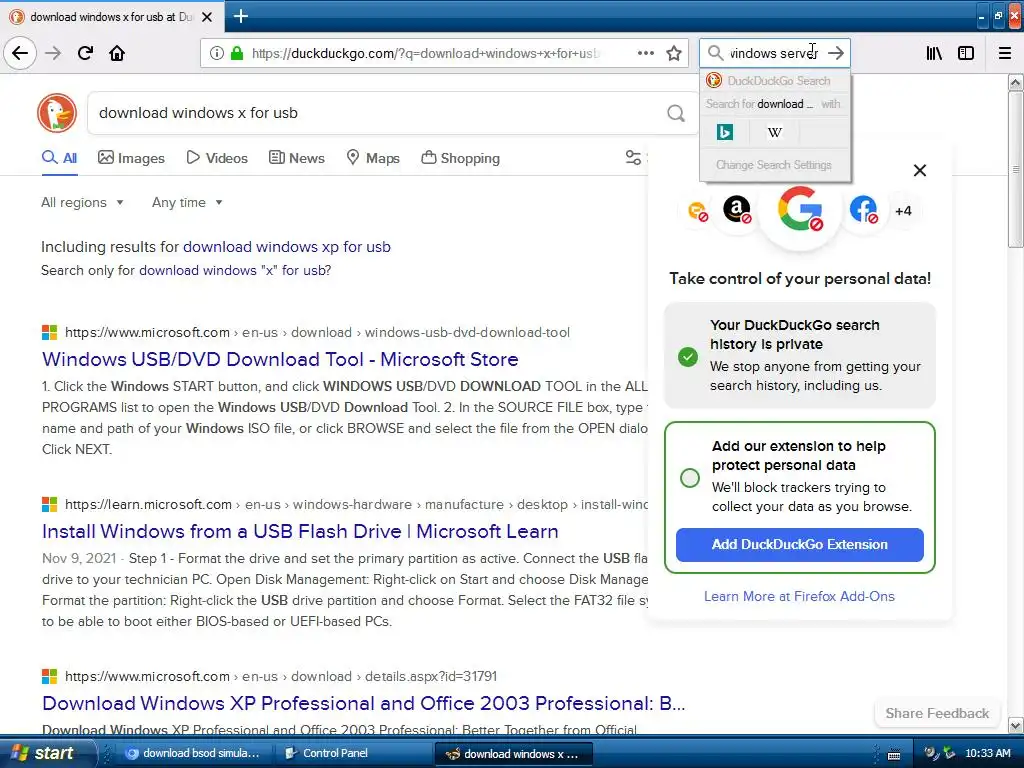The width and height of the screenshot is (1024, 768).
Task: Open Windows USB/DVD Download Tool result
Action: pos(280,359)
